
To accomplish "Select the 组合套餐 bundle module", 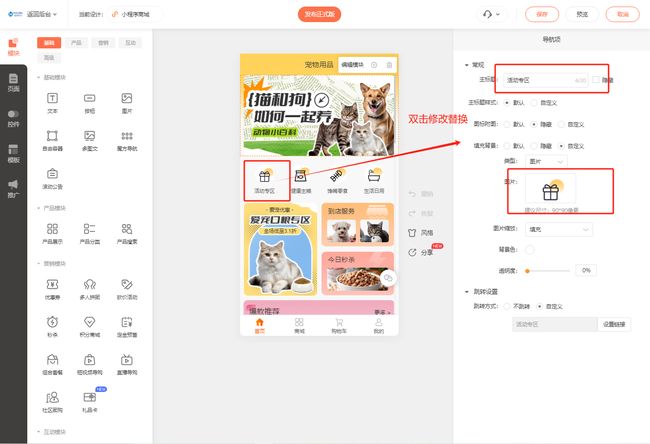I will pos(52,364).
